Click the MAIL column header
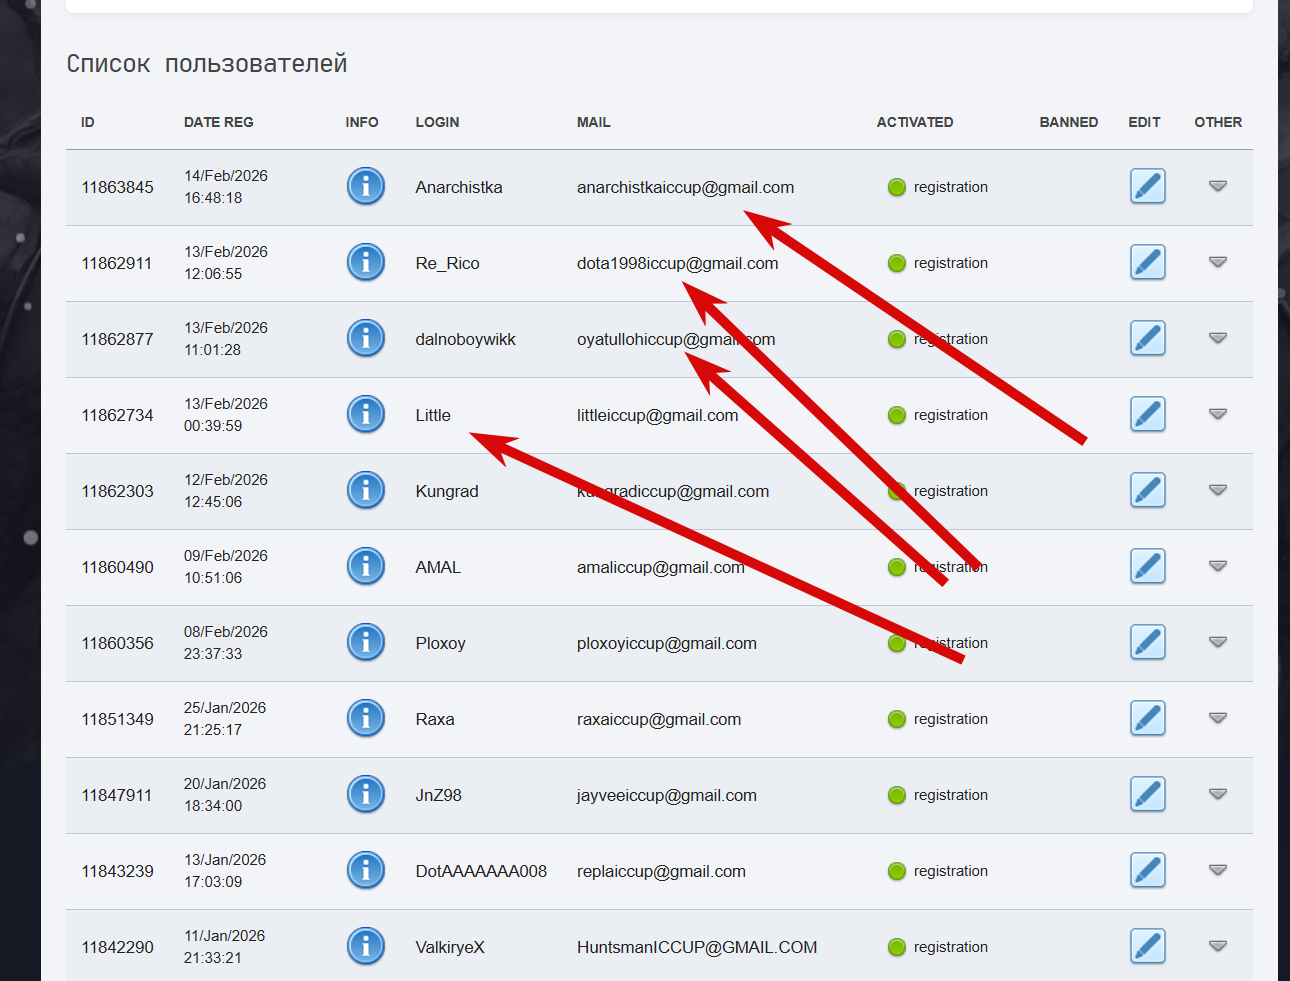This screenshot has height=981, width=1290. point(594,122)
